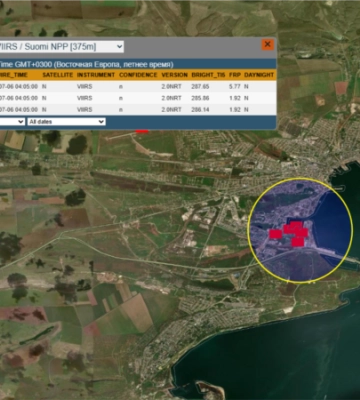Screen dimensions: 360x400
Task: Expand the All dates dropdown
Action: click(66, 122)
